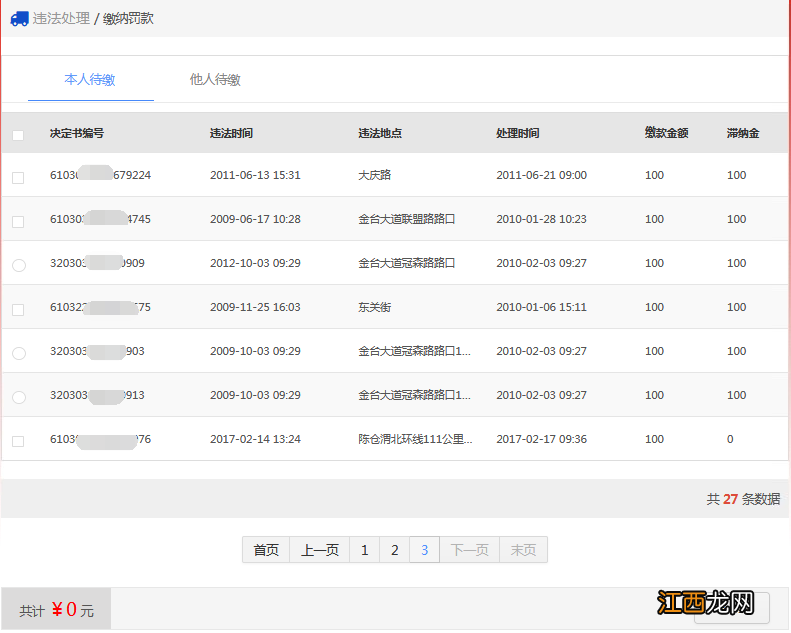The image size is (791, 633).
Task: Click decision number ending 76
Action: 100,439
